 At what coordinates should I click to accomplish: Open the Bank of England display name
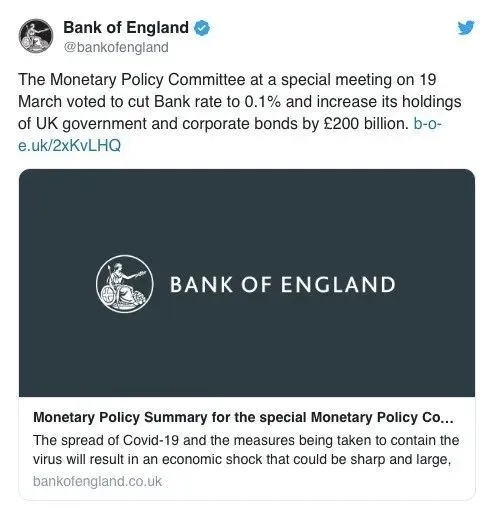tap(126, 27)
